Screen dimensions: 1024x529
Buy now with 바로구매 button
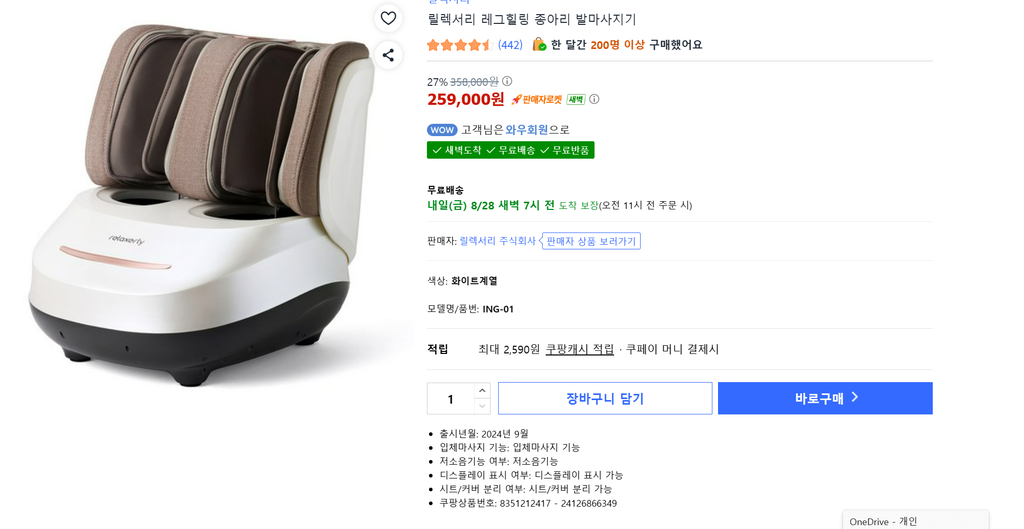pos(825,398)
